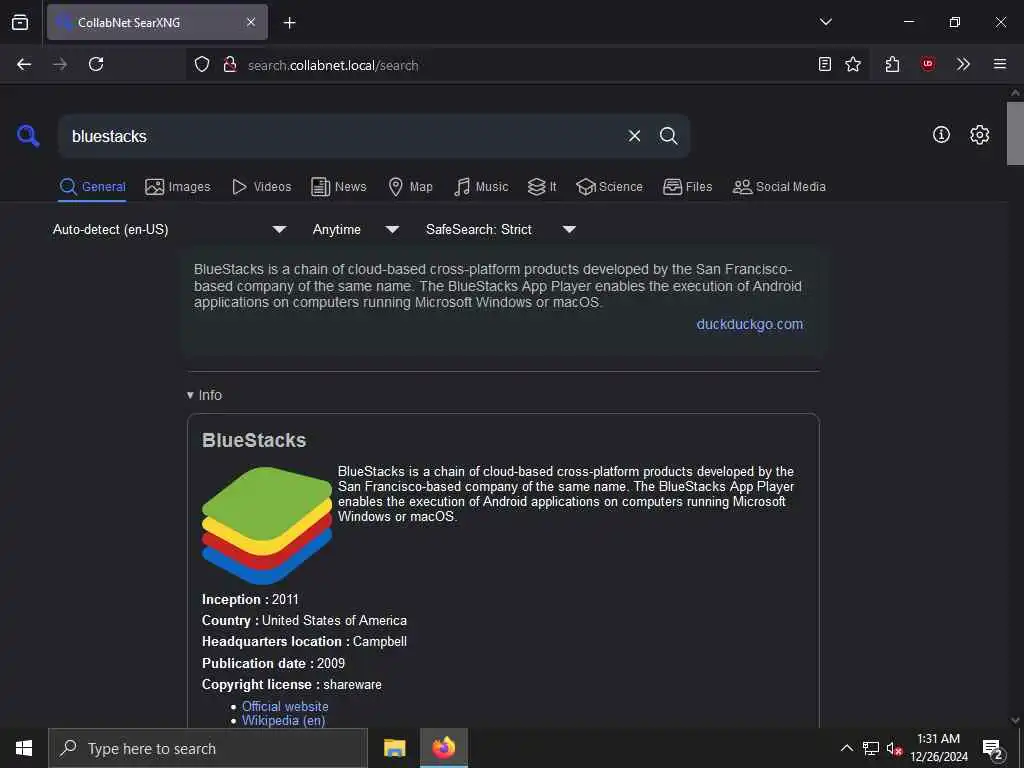
Task: Open Wikipedia (en) link
Action: point(283,720)
